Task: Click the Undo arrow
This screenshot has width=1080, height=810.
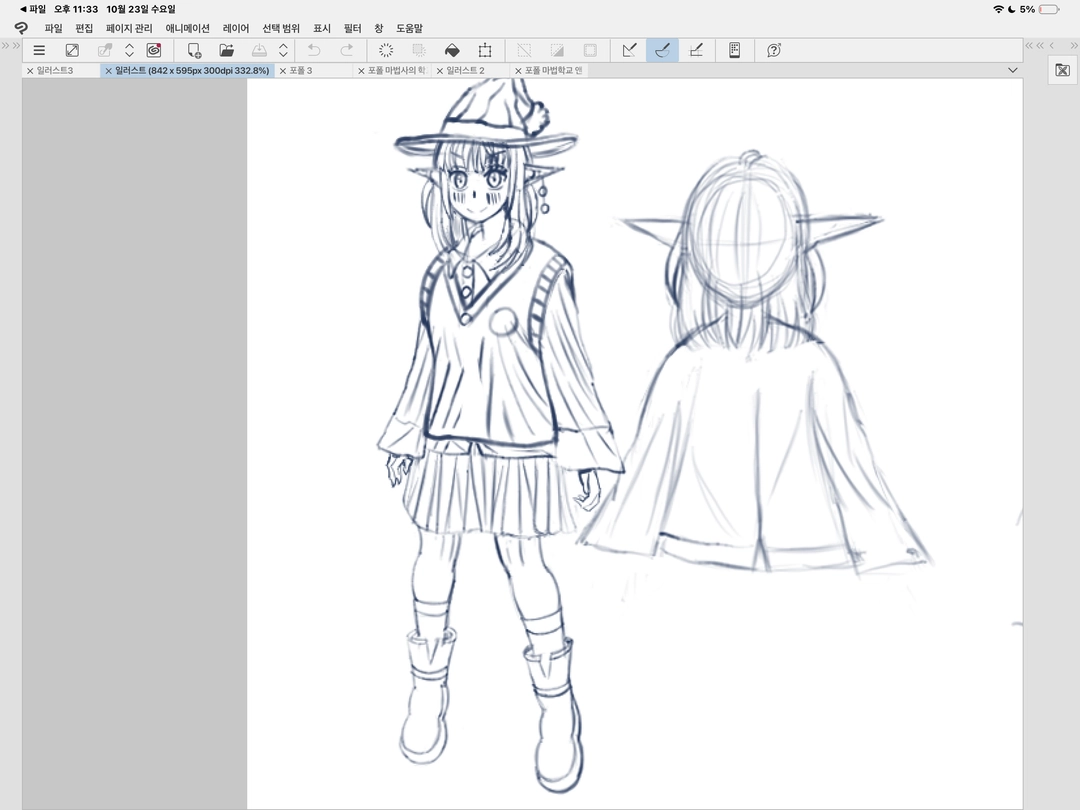Action: 314,50
